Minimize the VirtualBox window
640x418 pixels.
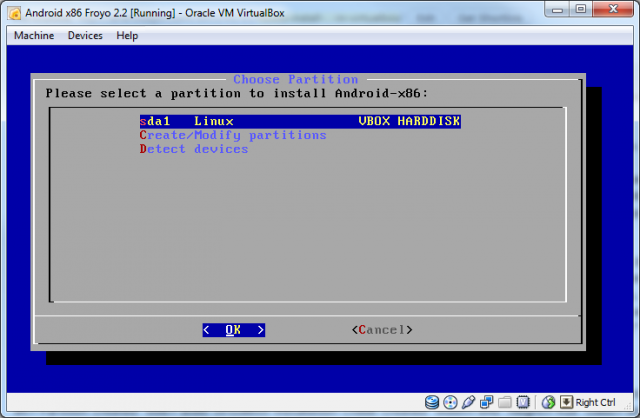(557, 9)
